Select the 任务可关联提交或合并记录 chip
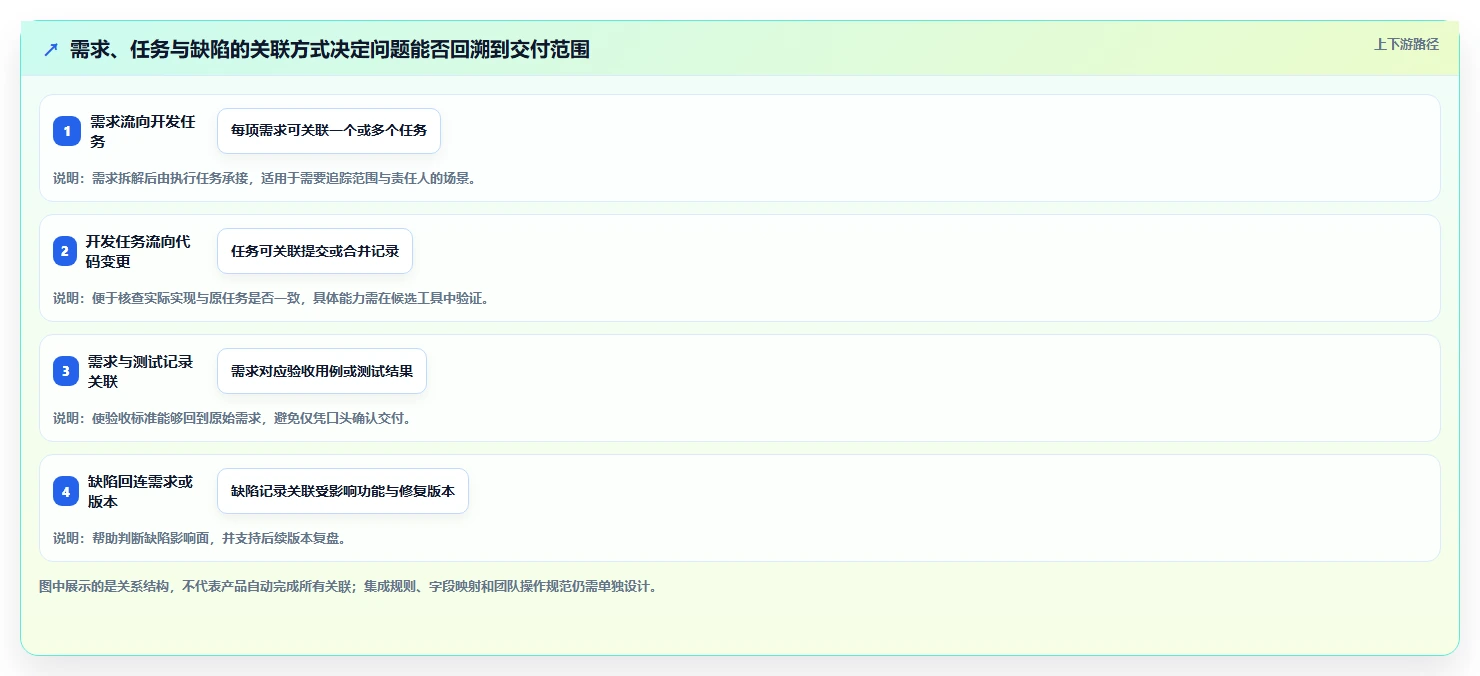 click(x=315, y=251)
